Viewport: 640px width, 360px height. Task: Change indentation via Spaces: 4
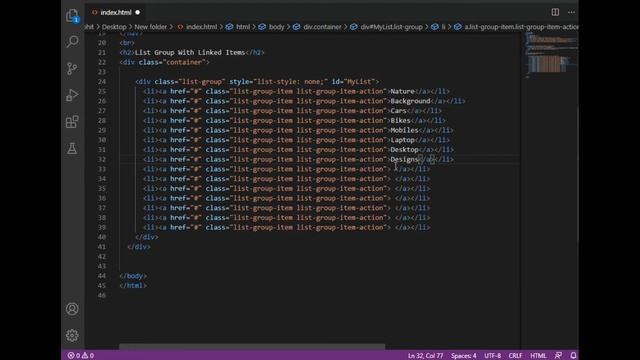click(x=463, y=356)
